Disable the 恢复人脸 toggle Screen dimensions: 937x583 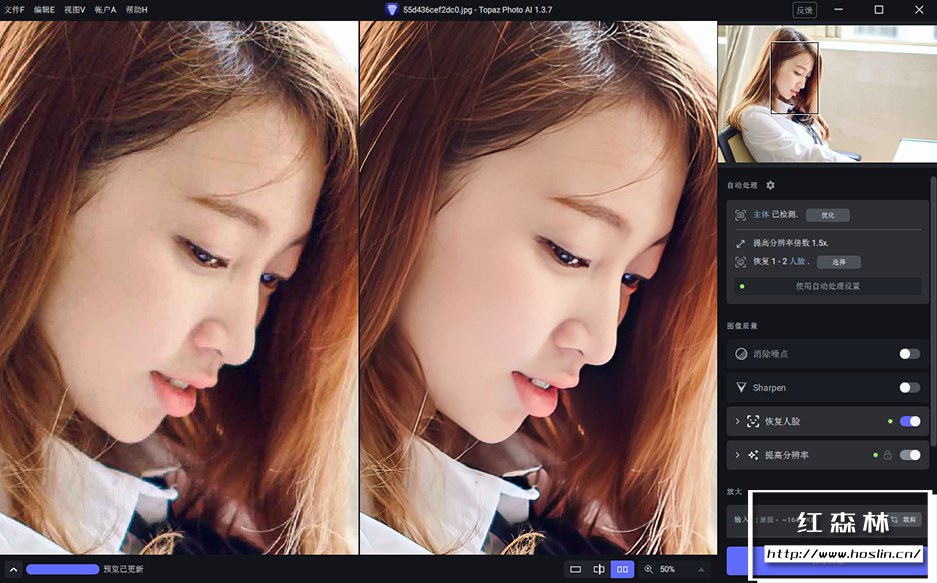[x=910, y=421]
